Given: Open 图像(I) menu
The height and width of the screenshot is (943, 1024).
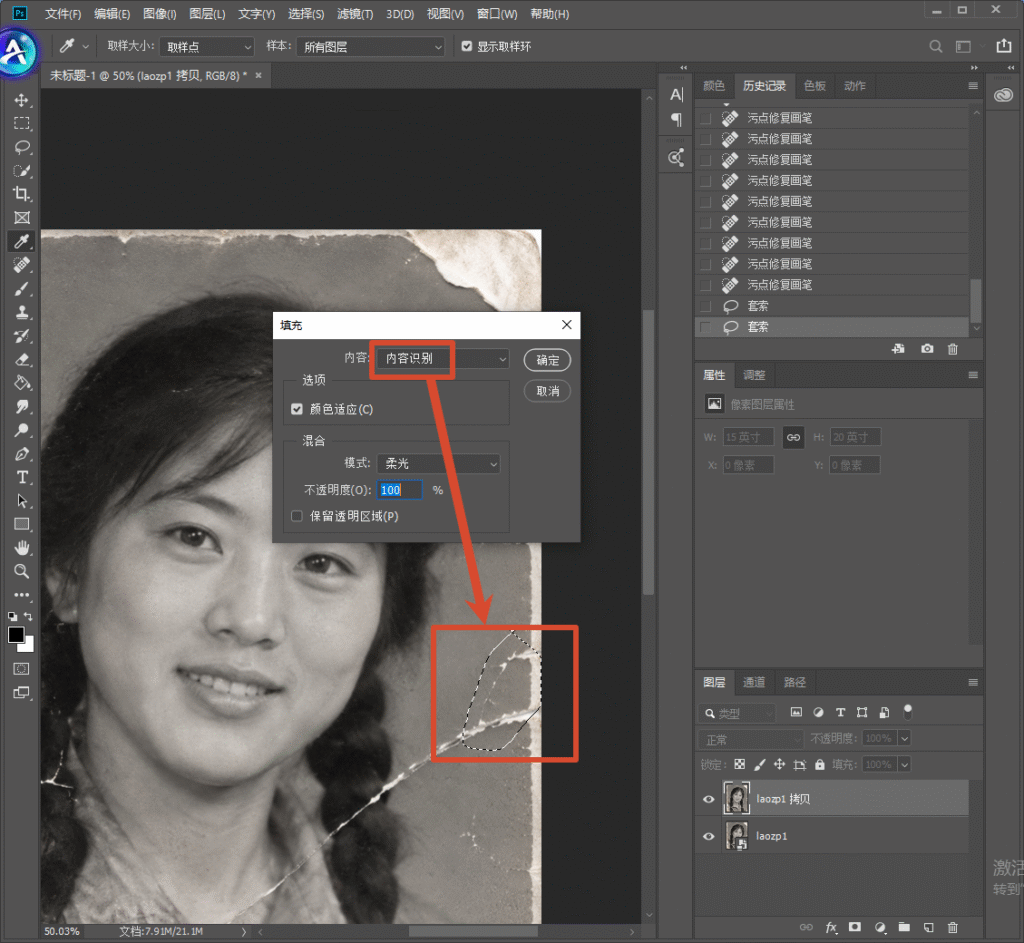Looking at the screenshot, I should pos(159,14).
